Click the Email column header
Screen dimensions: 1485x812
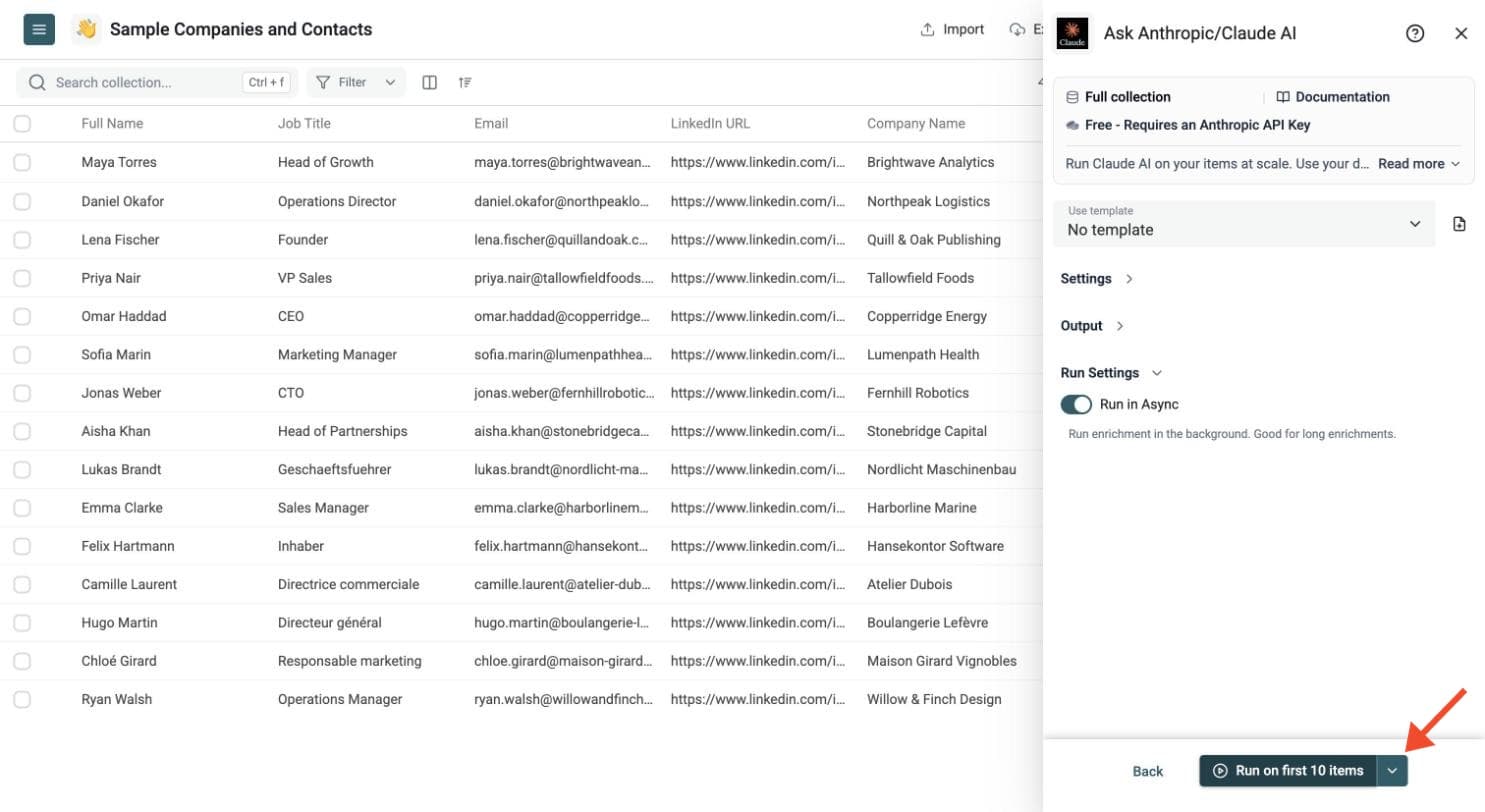(491, 124)
